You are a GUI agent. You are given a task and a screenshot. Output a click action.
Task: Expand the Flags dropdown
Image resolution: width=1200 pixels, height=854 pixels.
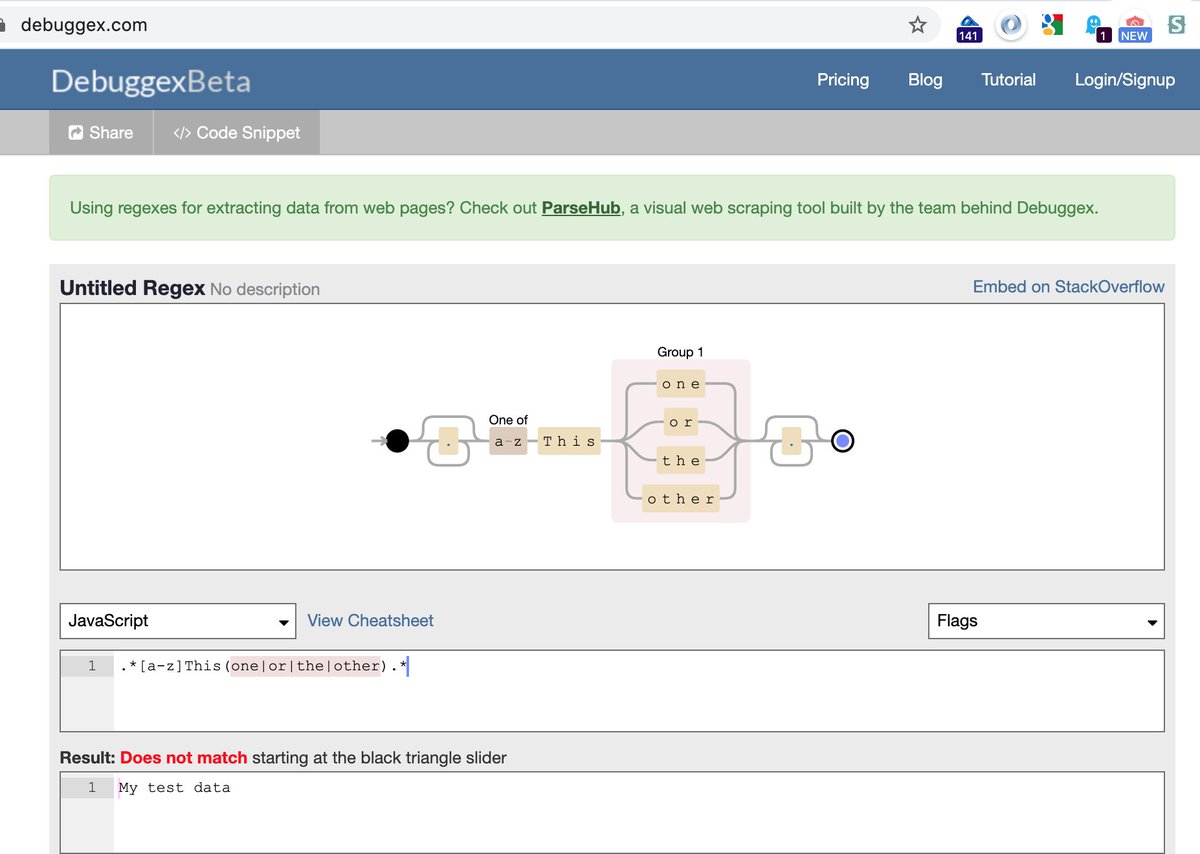(x=1046, y=621)
